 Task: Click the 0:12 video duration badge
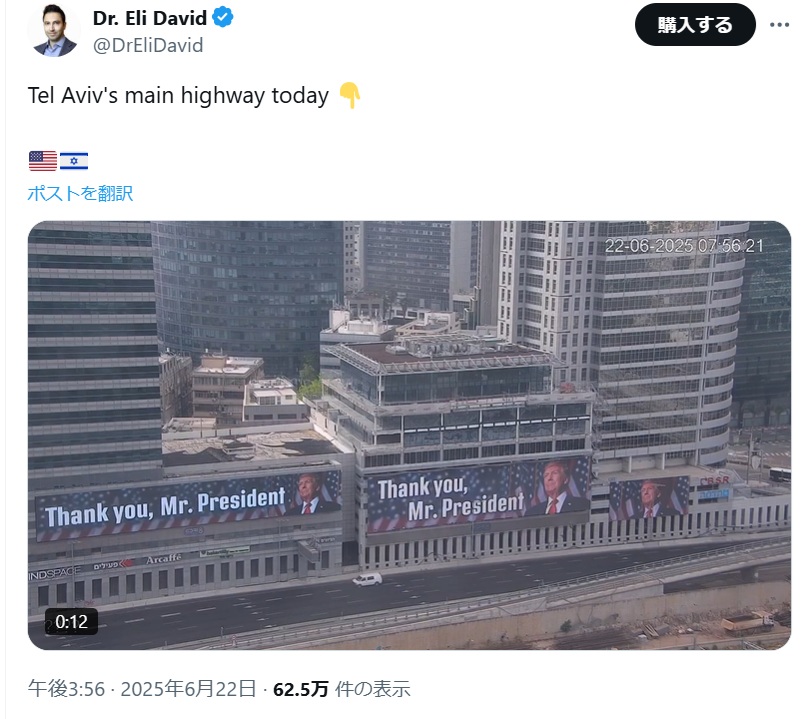[x=71, y=622]
